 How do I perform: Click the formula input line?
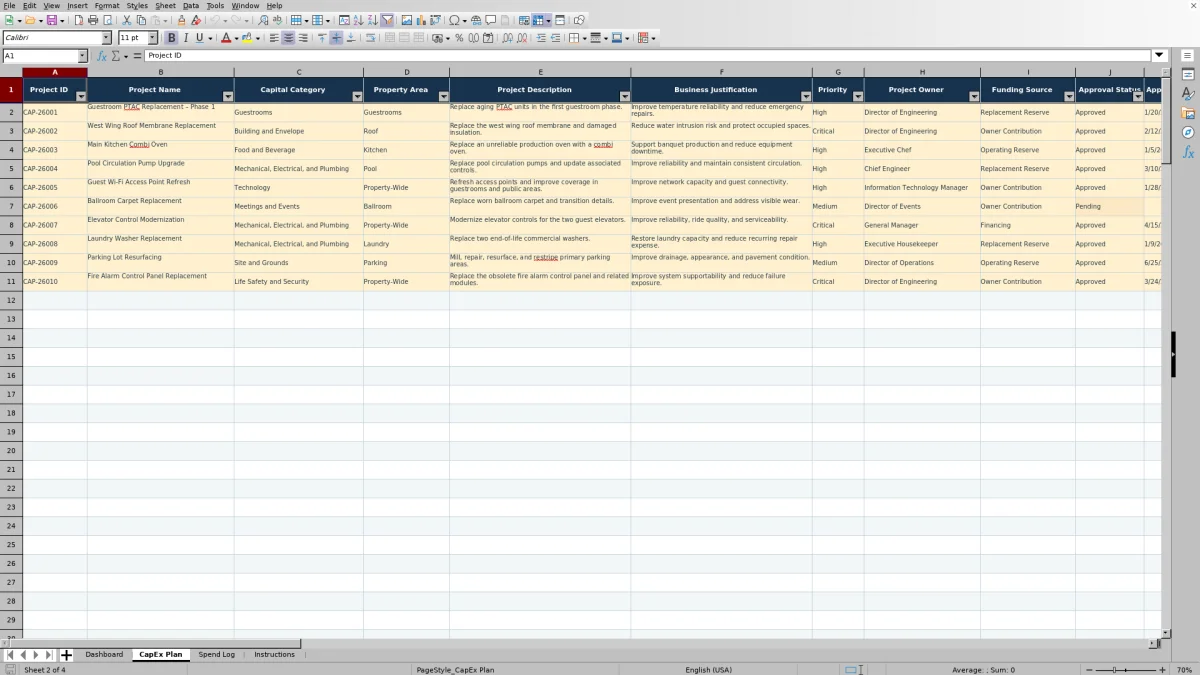tap(648, 56)
